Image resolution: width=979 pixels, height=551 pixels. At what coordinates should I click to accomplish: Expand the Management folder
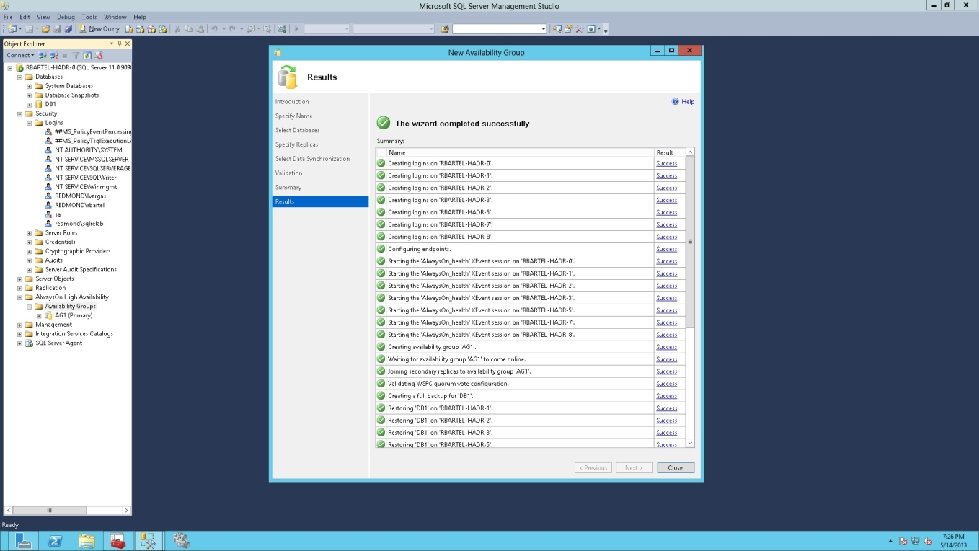coord(19,324)
